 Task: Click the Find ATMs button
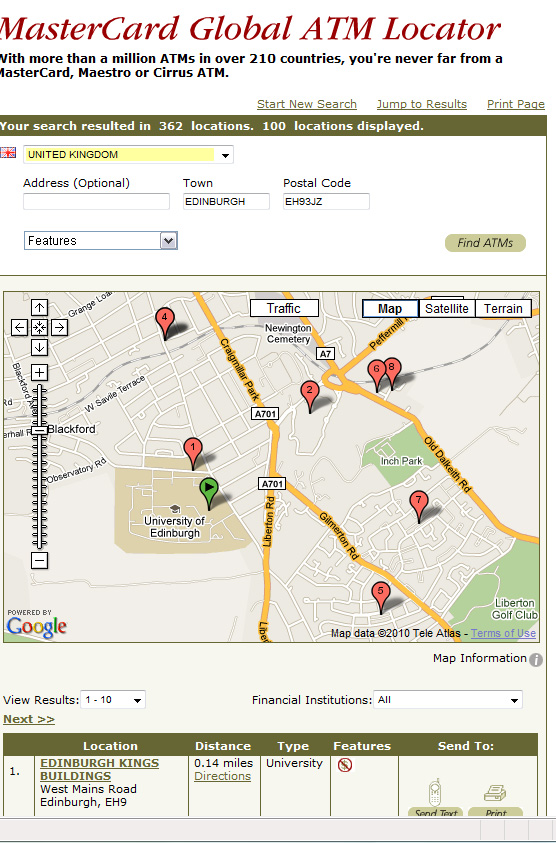pyautogui.click(x=485, y=243)
